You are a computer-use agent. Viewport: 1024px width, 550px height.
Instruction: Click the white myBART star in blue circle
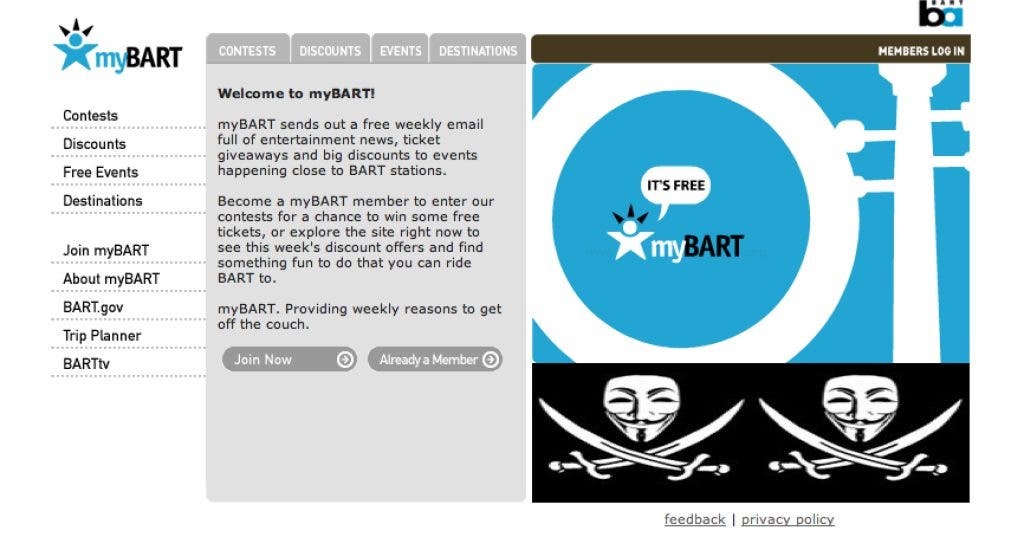tap(630, 233)
